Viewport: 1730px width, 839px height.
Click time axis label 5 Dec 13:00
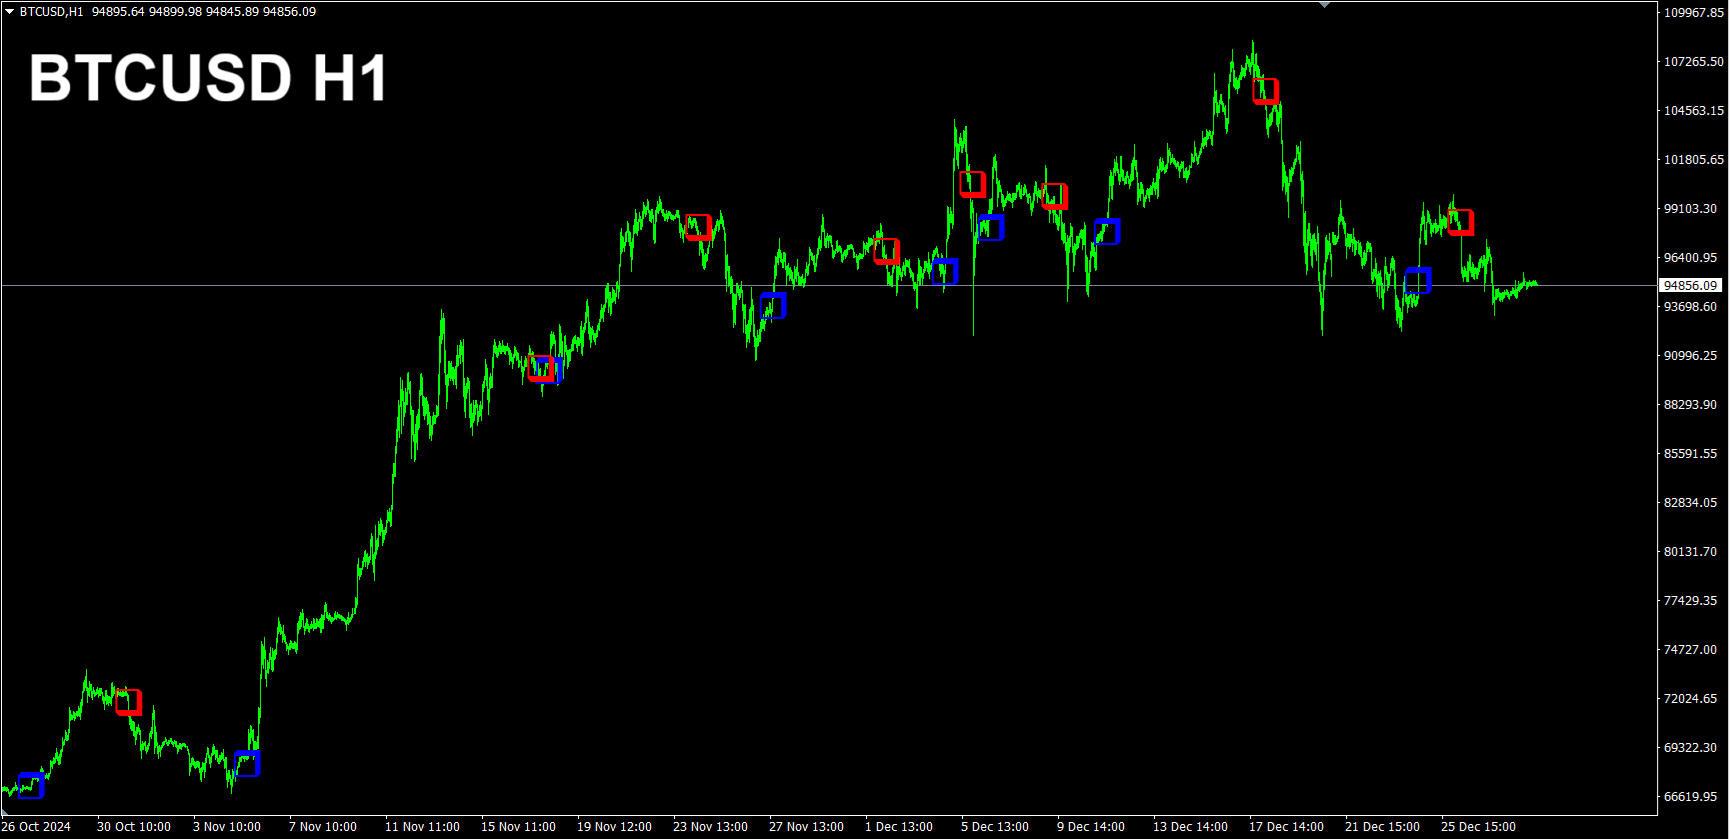click(995, 827)
